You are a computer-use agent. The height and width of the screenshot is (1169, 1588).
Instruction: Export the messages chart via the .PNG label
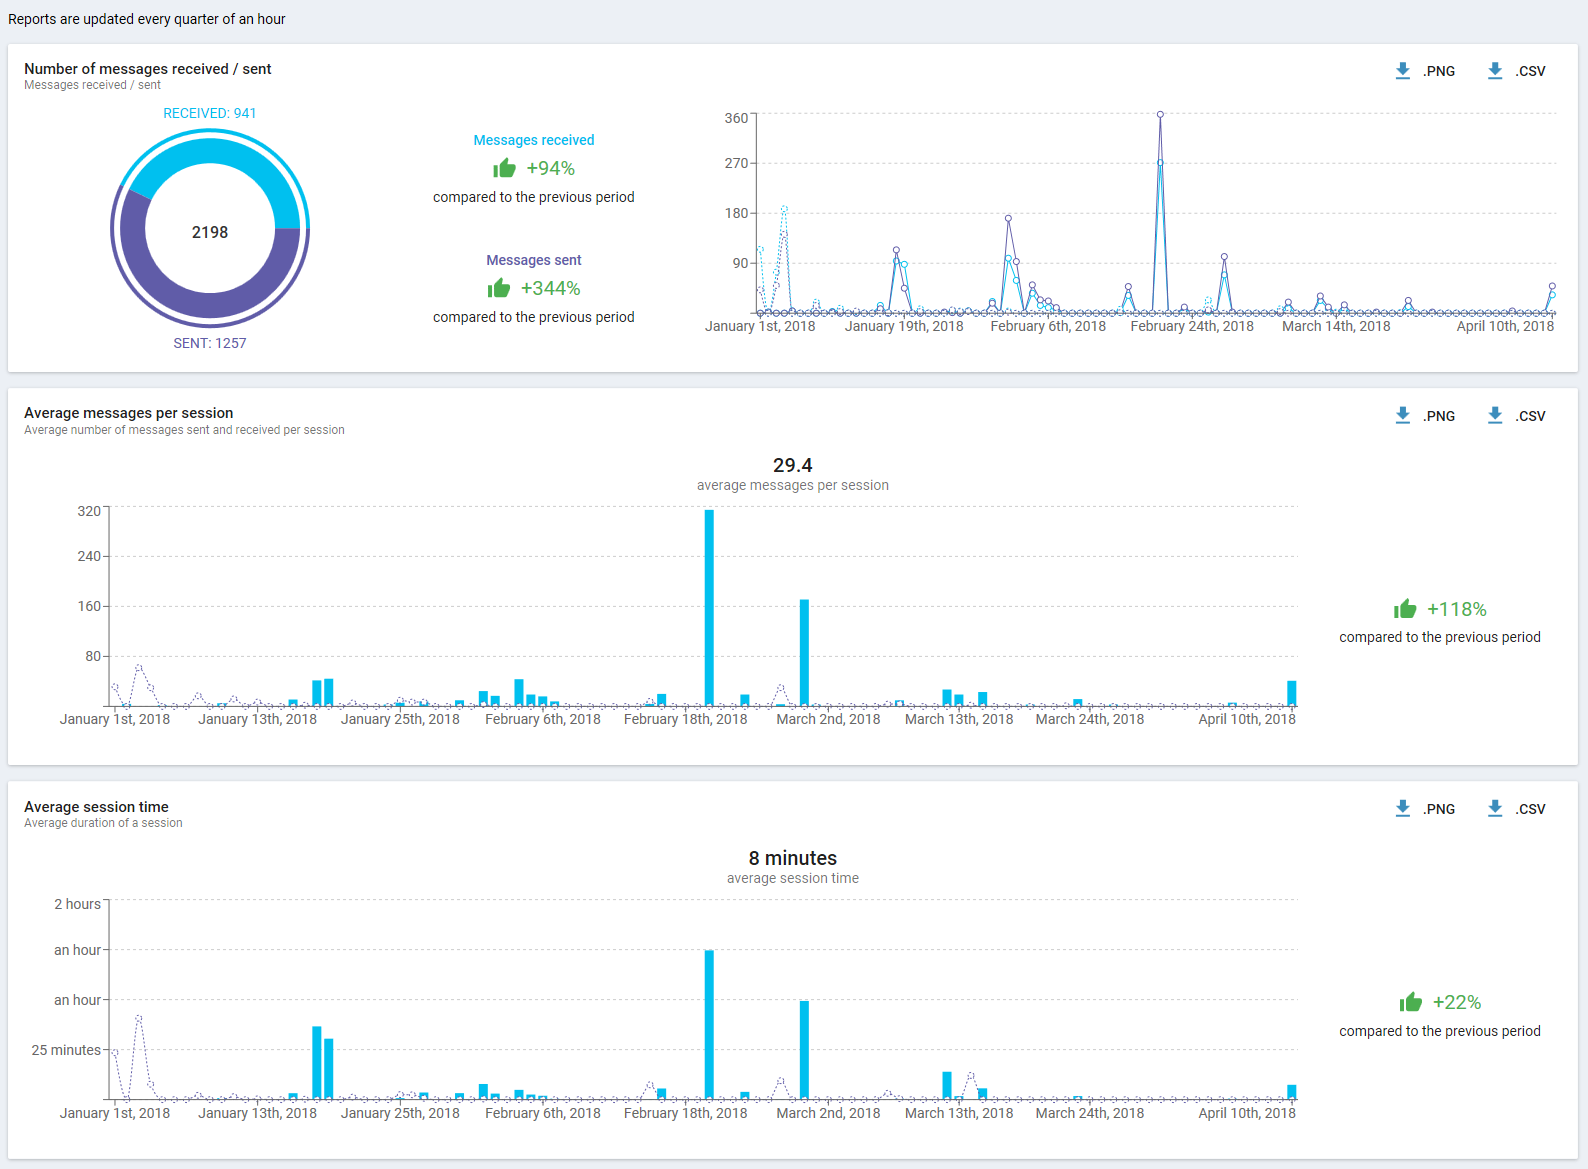[1439, 71]
